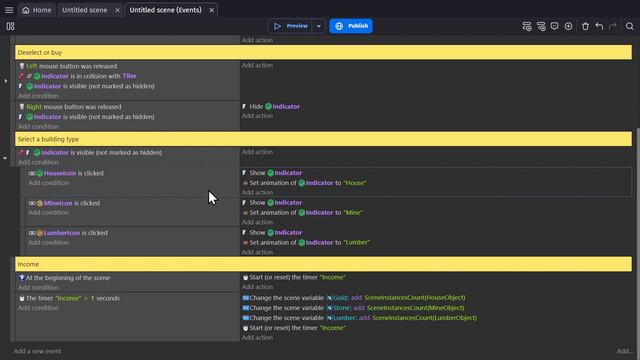Open the Preview options dropdown arrow
Screen dimensions: 640x360
point(319,26)
